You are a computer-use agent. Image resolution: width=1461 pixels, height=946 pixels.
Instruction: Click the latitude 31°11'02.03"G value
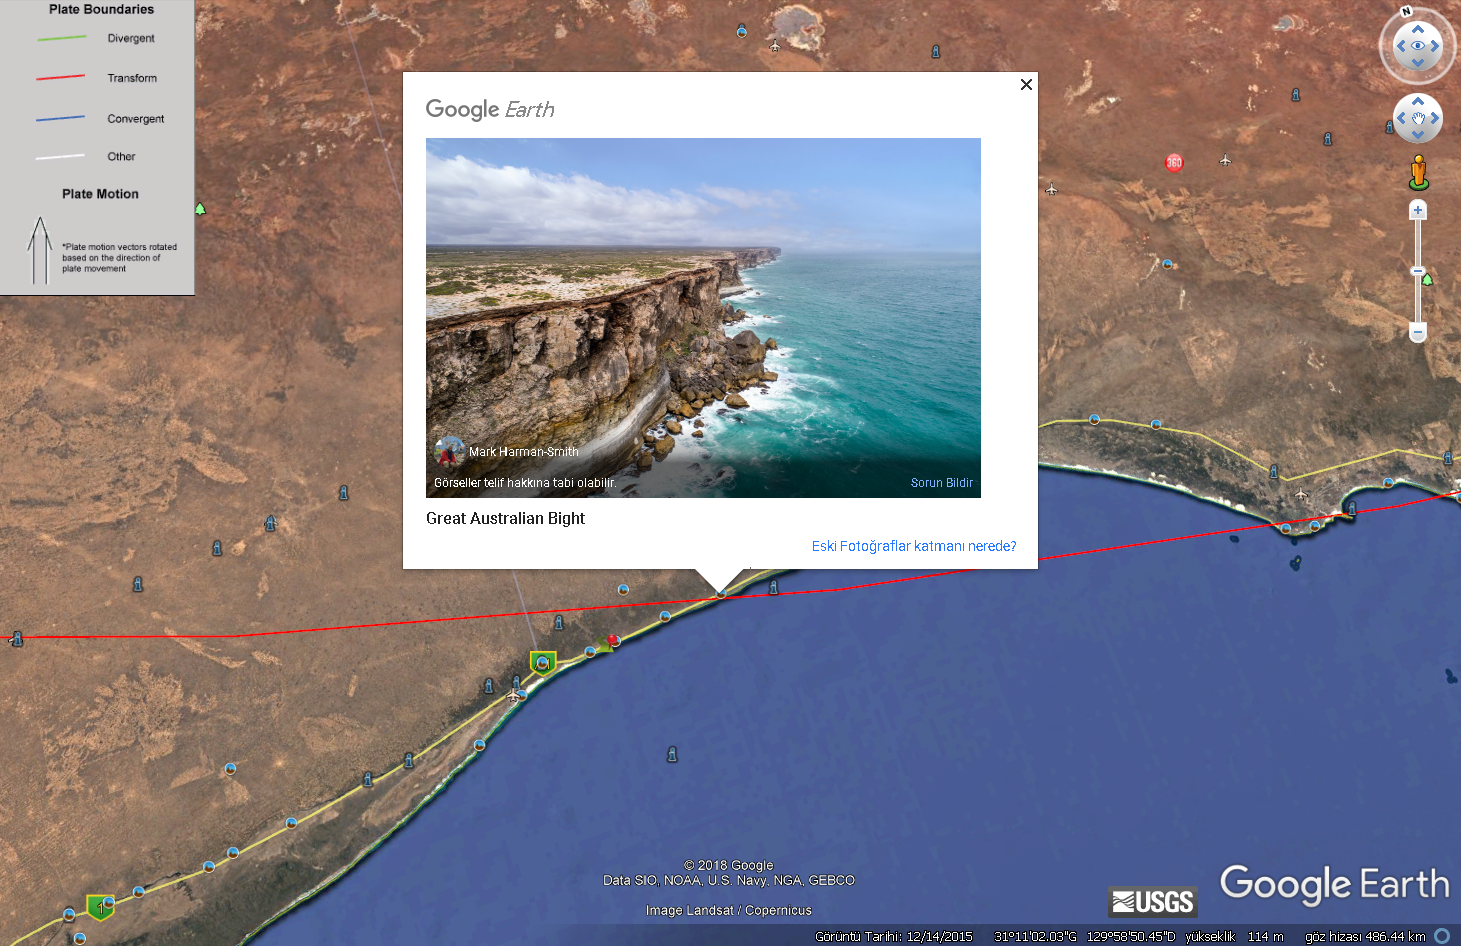click(1035, 937)
